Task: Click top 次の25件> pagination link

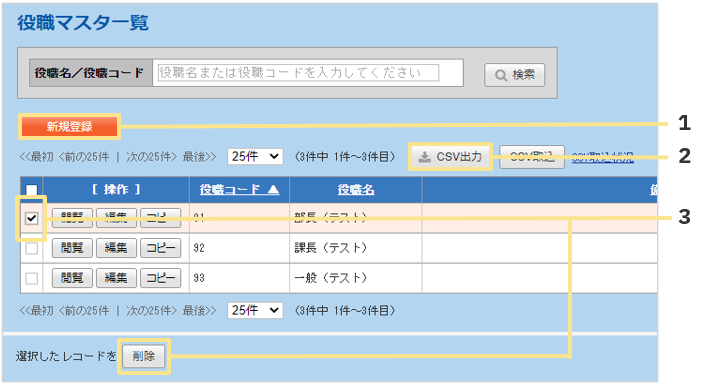Action: (152, 157)
